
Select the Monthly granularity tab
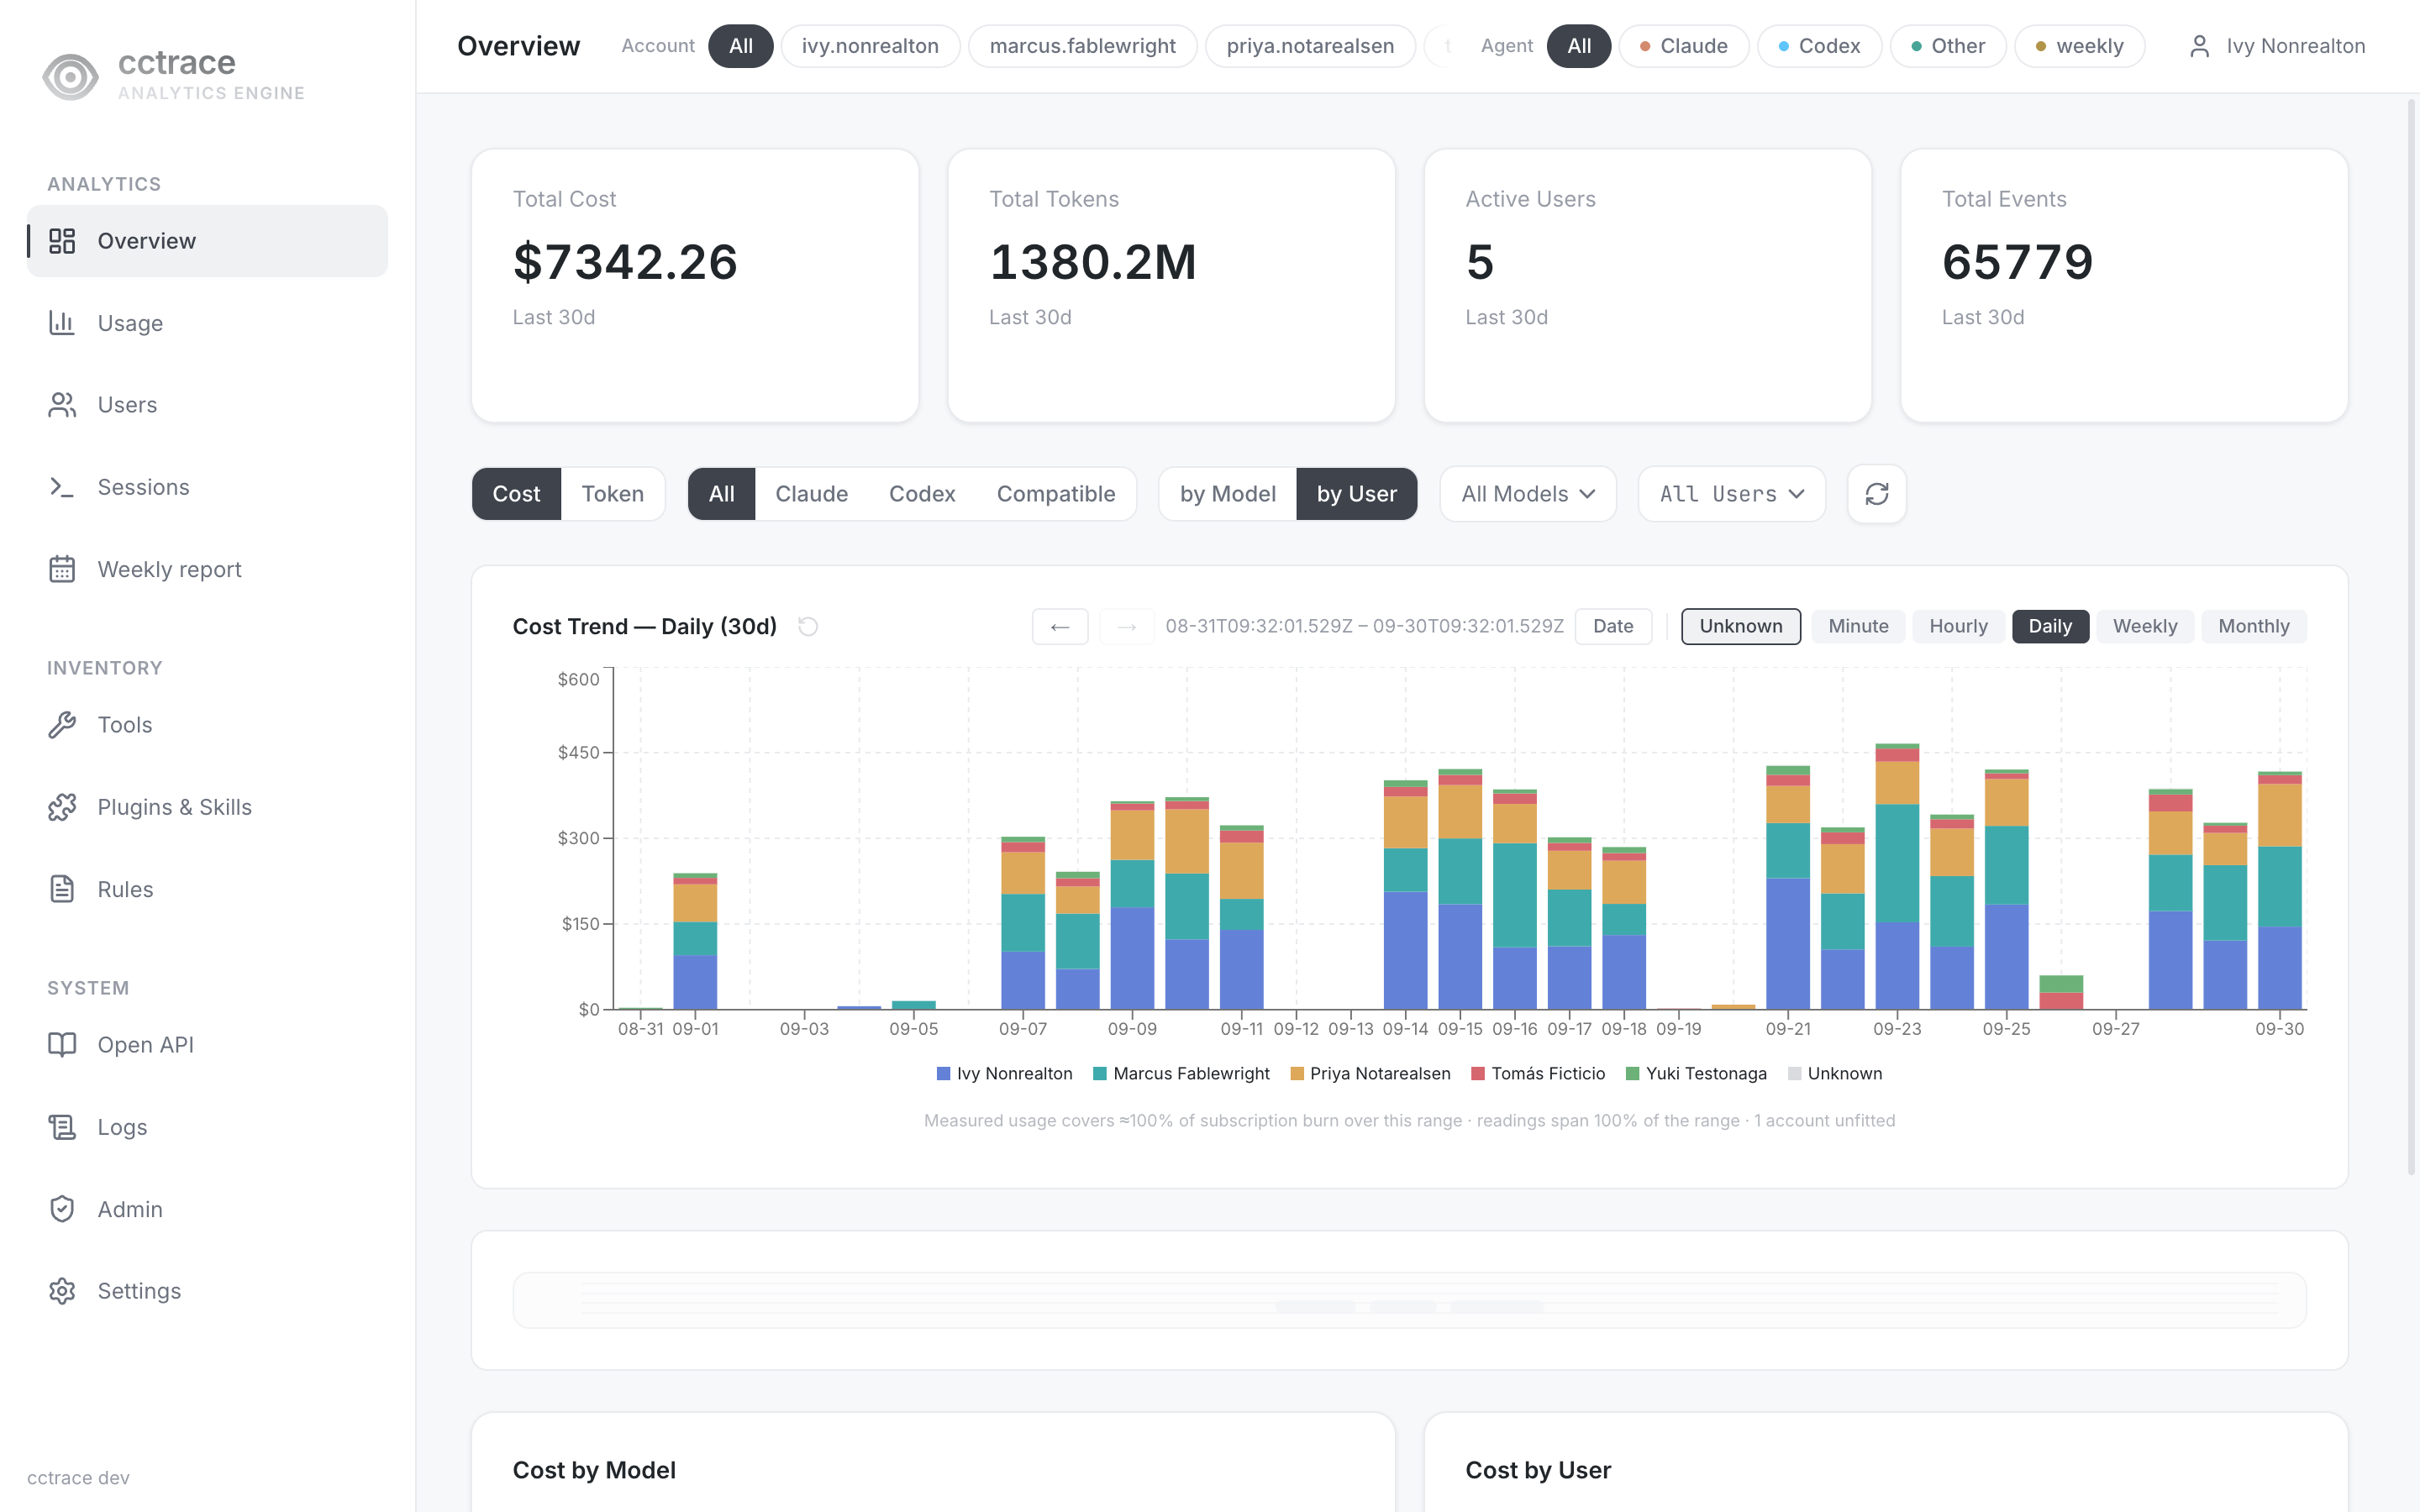pos(2254,627)
